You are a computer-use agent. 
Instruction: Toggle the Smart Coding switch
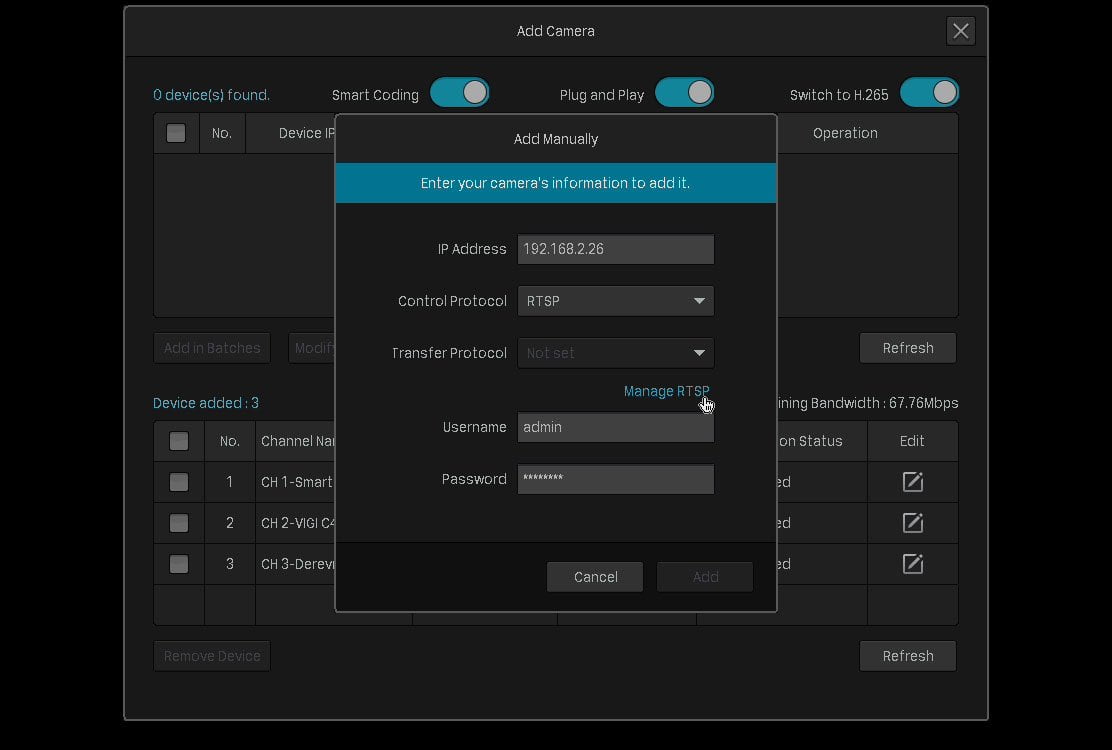(x=460, y=93)
